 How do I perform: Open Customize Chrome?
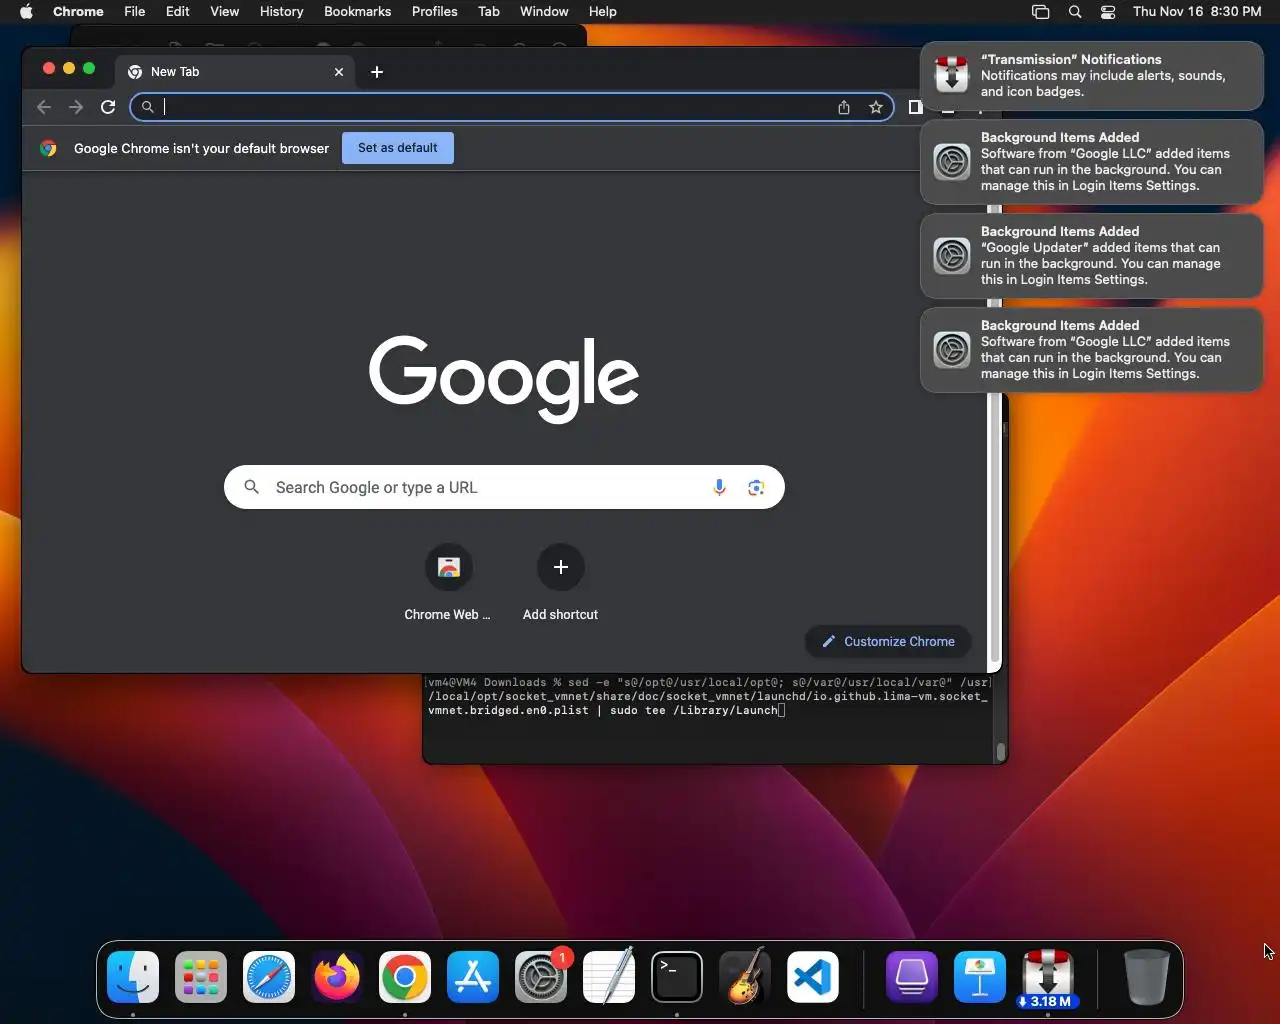(888, 642)
